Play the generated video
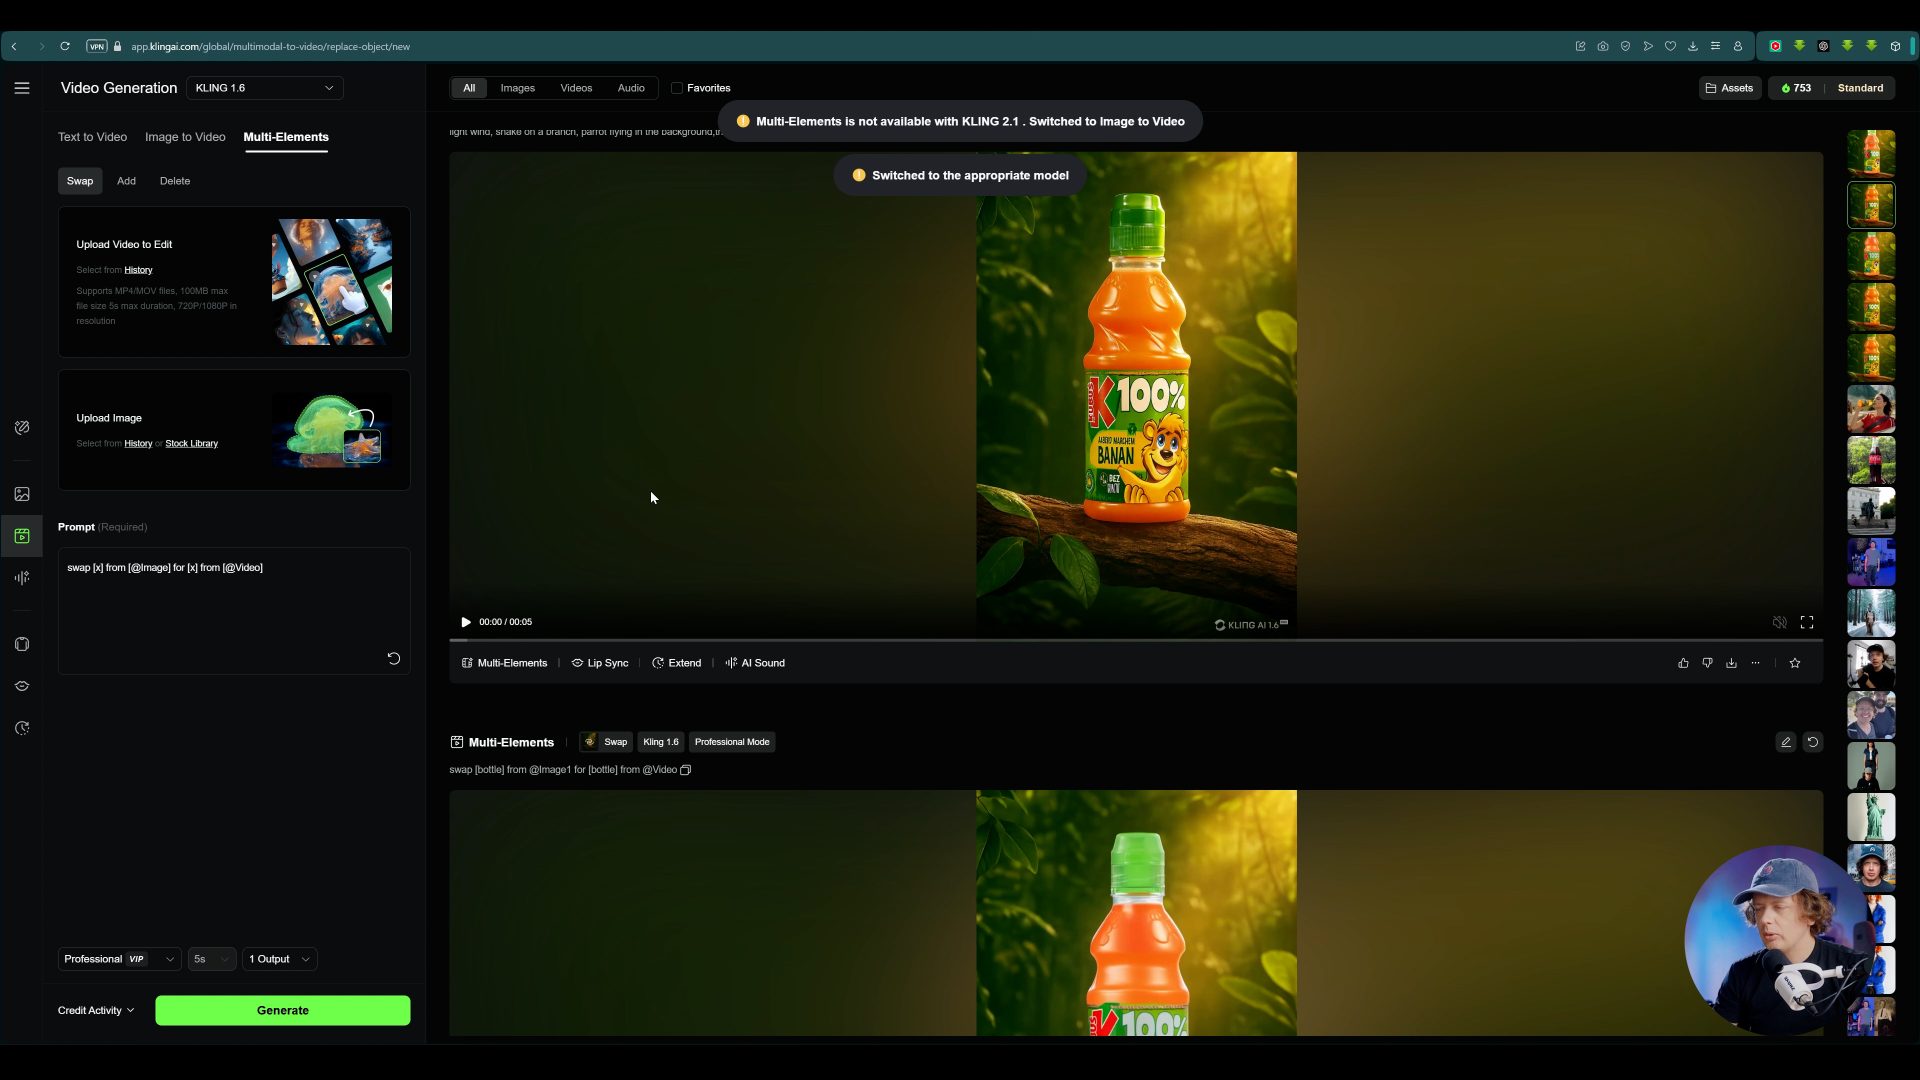 [x=466, y=622]
